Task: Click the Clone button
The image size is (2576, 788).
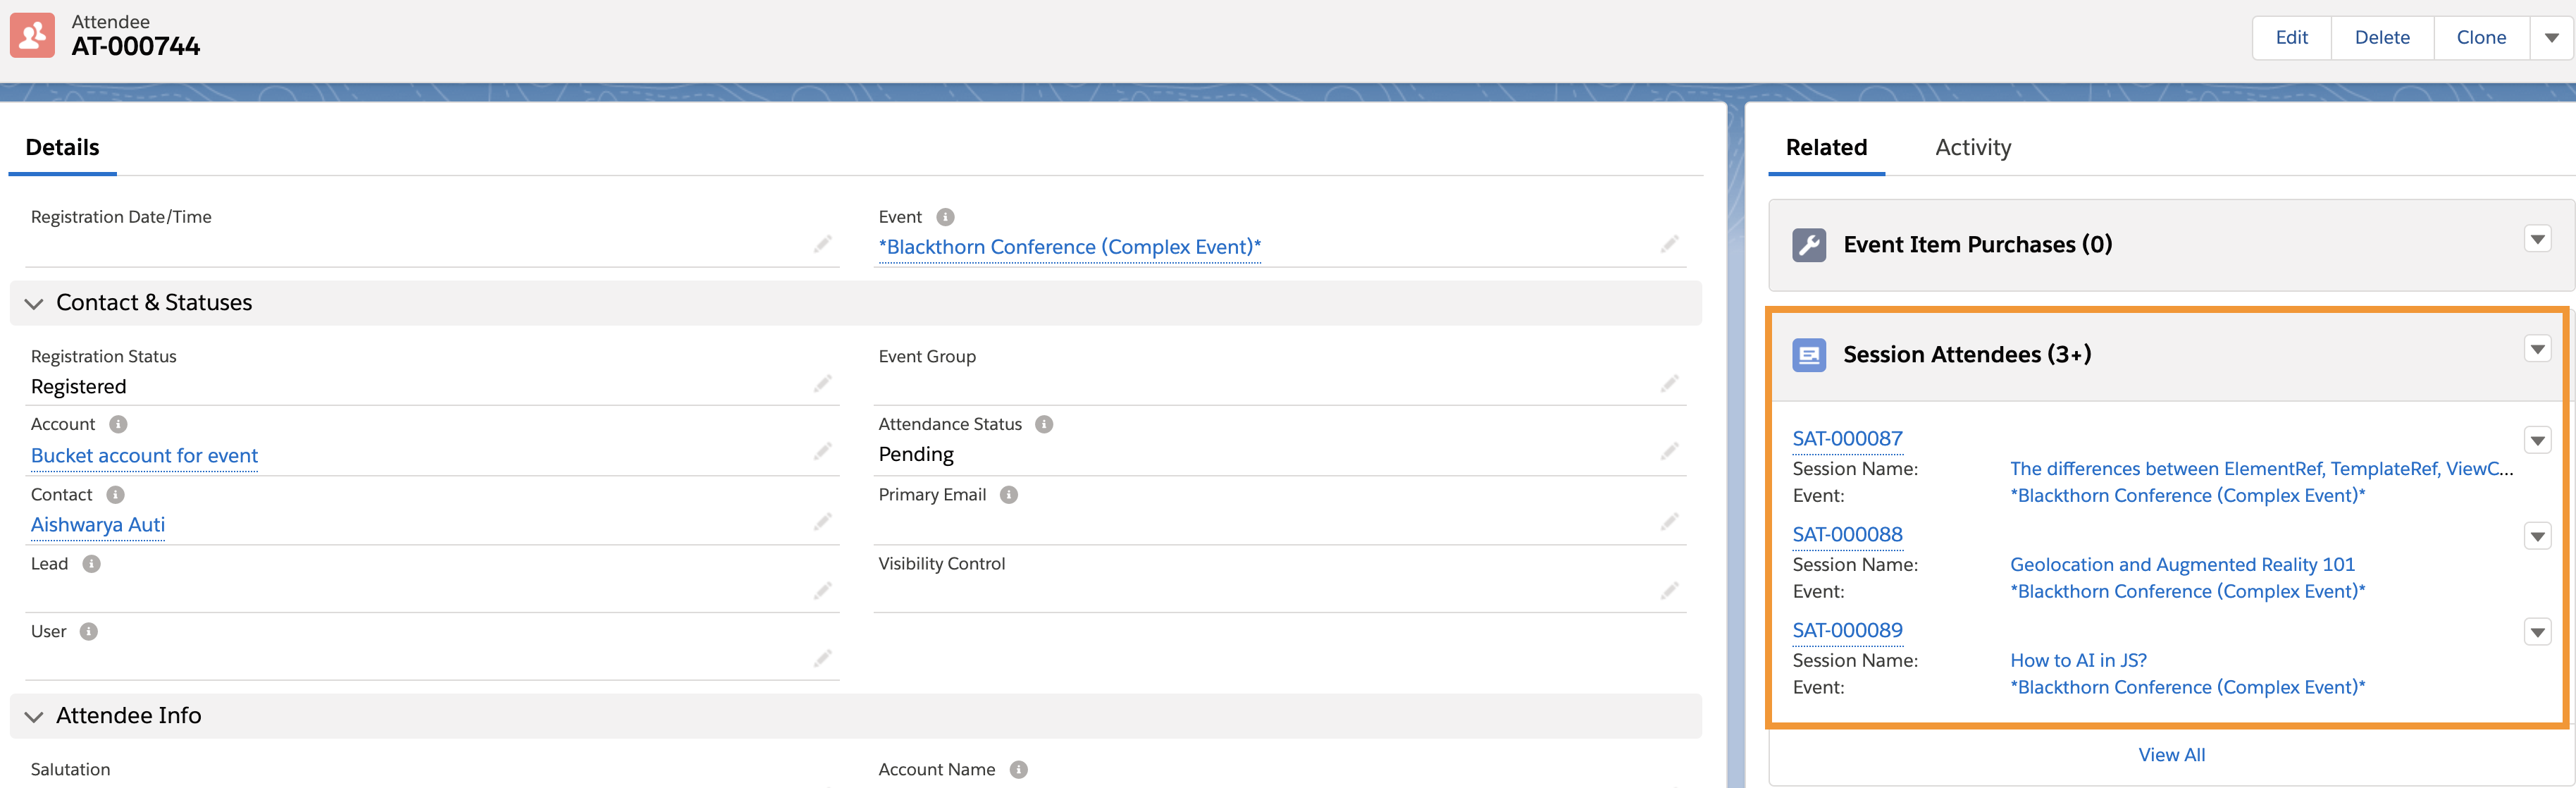Action: coord(2481,38)
